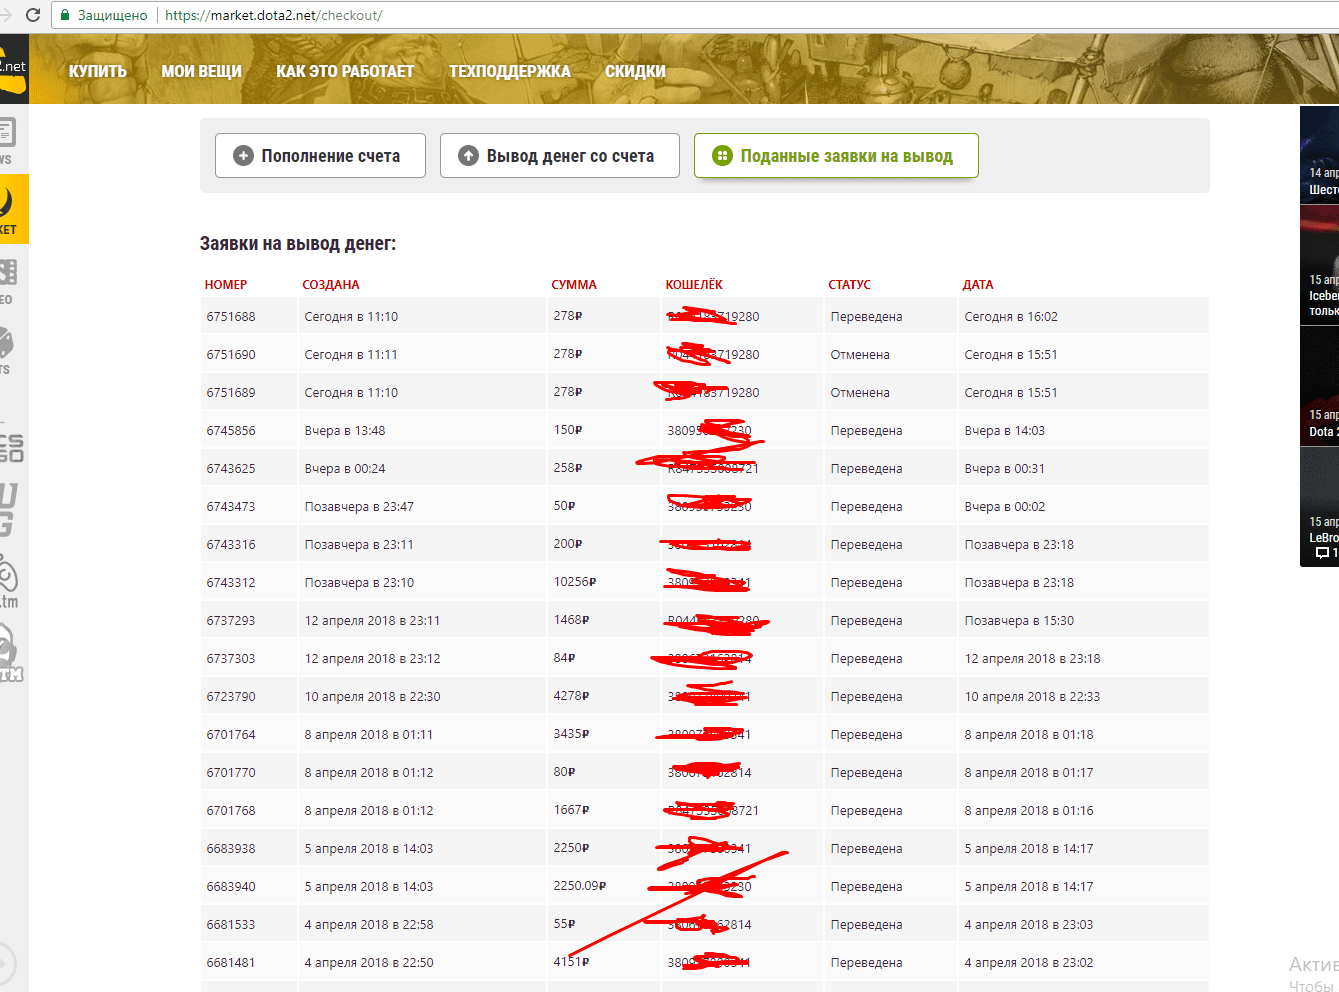Select the Market icon in left sidebar
Image resolution: width=1339 pixels, height=992 pixels.
click(x=10, y=208)
